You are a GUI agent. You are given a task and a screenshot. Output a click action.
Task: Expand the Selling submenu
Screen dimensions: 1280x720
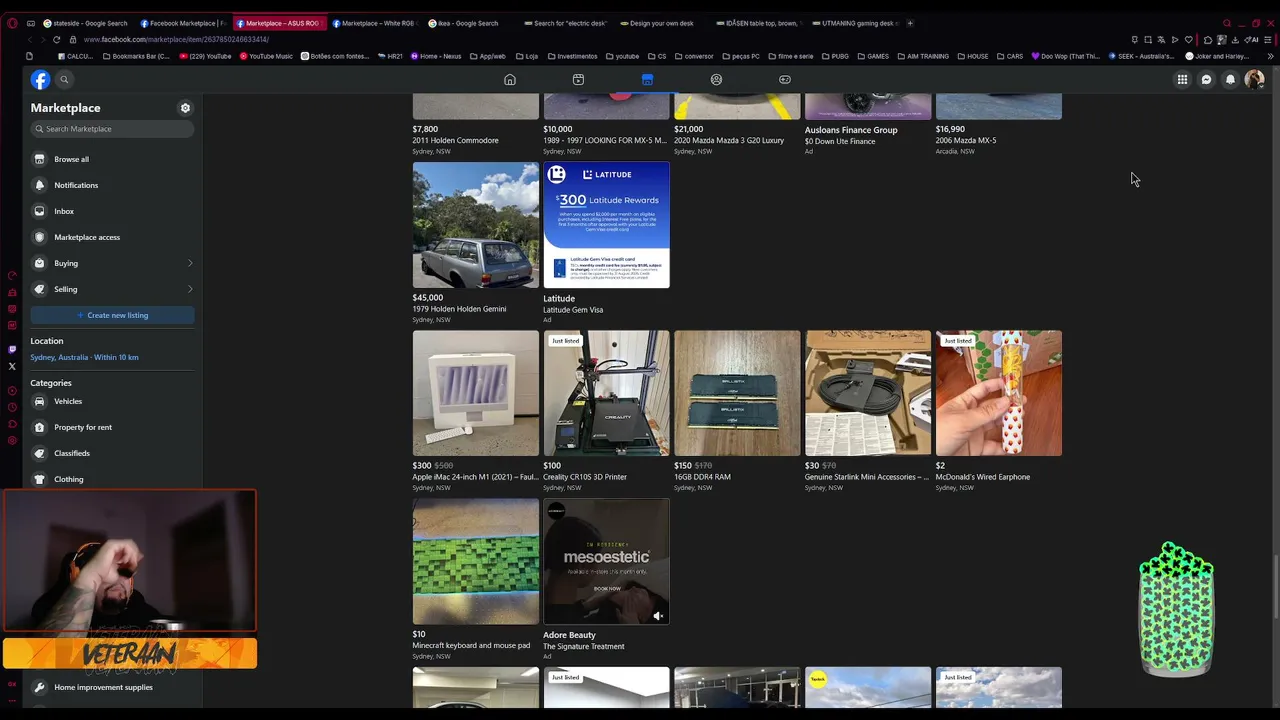point(190,289)
